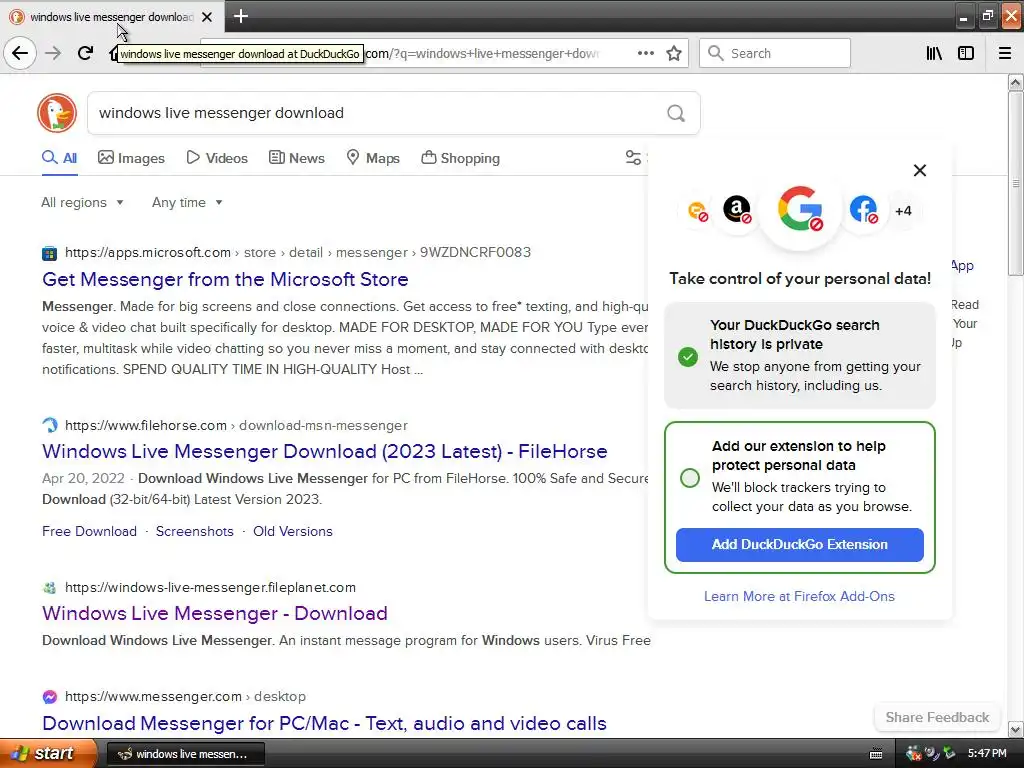Click the www.messenger.com result URL
Screen dimensions: 1024x768
pos(185,697)
